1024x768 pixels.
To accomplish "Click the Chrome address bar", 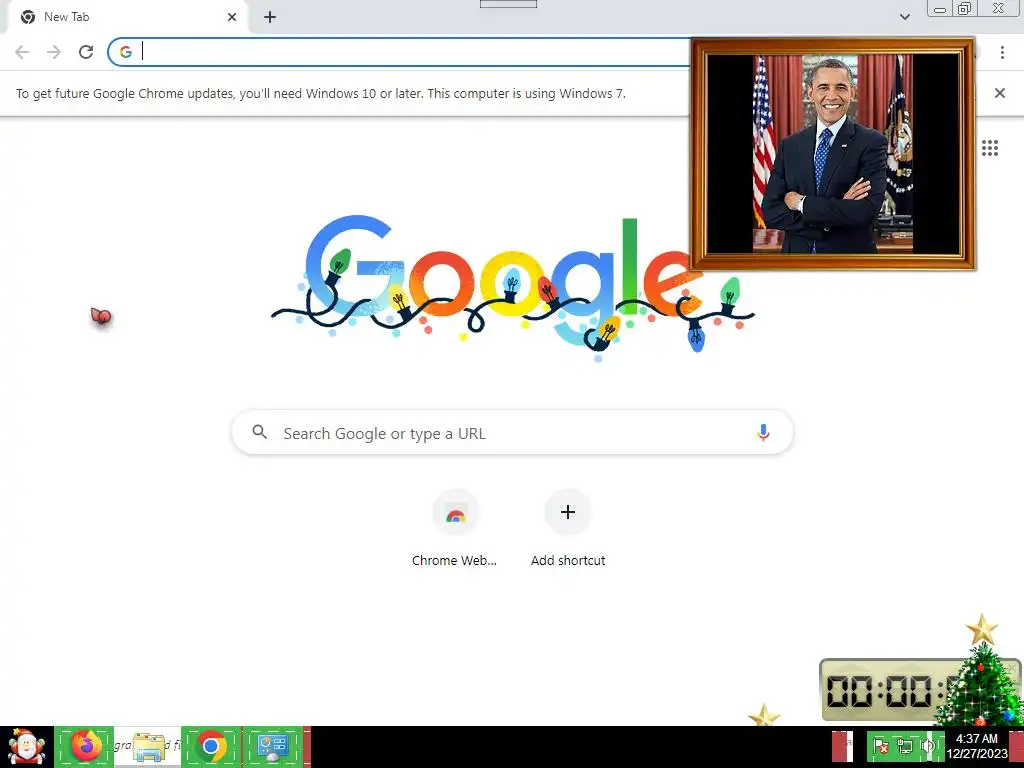I will click(398, 52).
